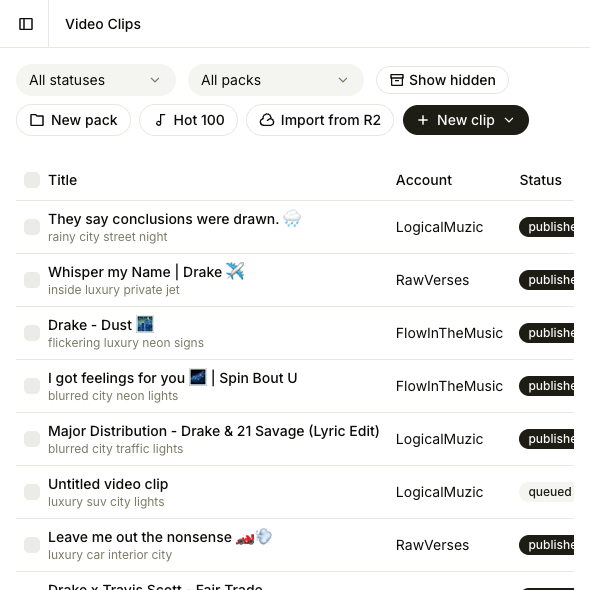Select the checkbox for Untitled video clip
Image resolution: width=590 pixels, height=590 pixels.
point(32,492)
